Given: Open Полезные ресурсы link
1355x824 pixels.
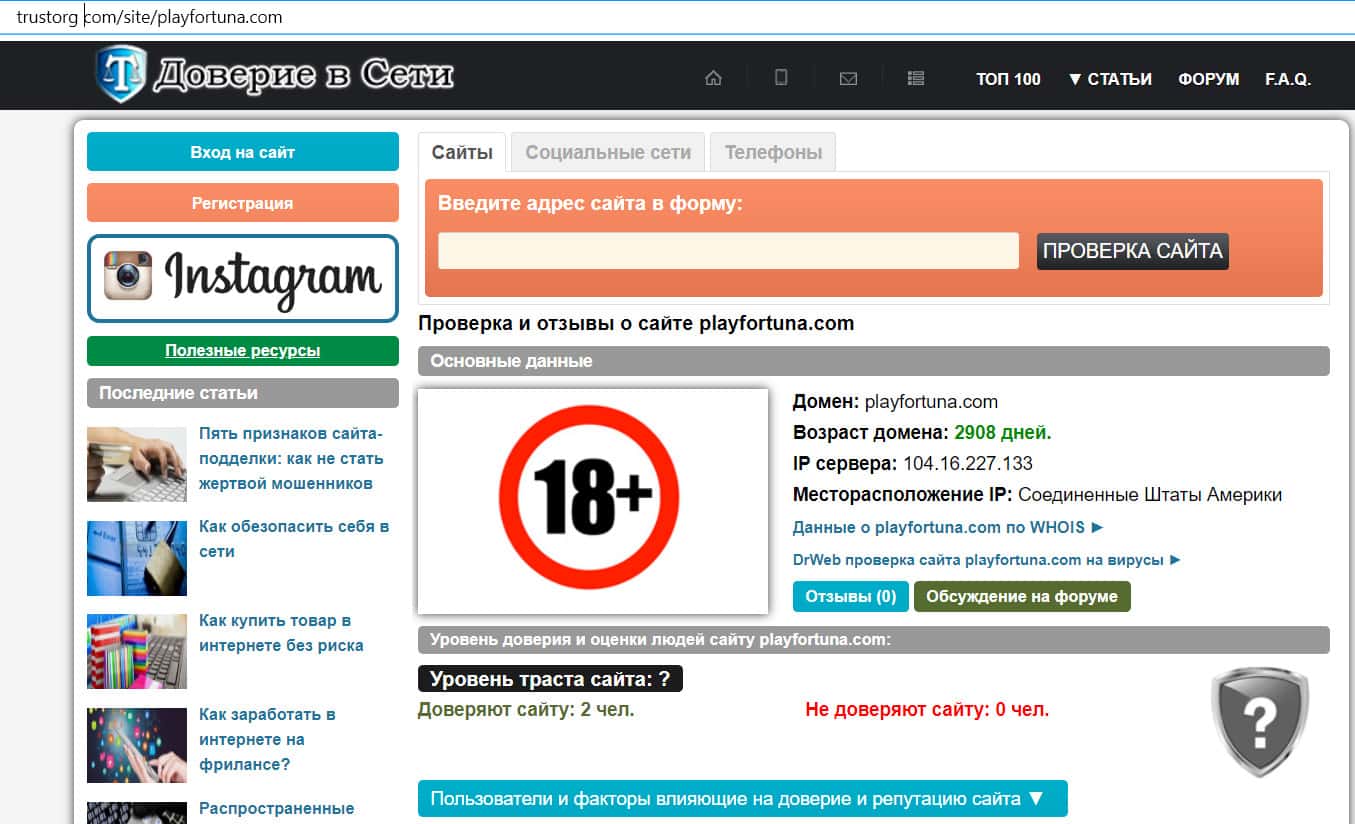Looking at the screenshot, I should [243, 351].
